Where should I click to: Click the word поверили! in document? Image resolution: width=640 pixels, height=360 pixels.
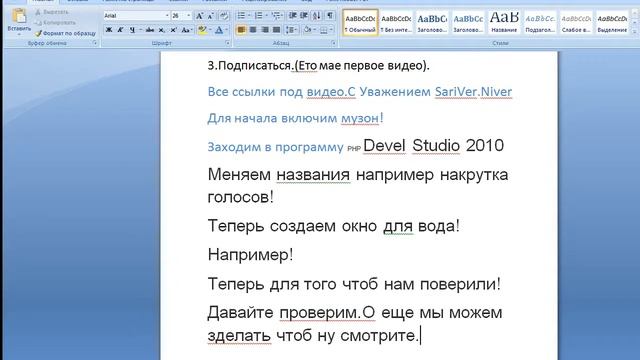[x=460, y=284]
